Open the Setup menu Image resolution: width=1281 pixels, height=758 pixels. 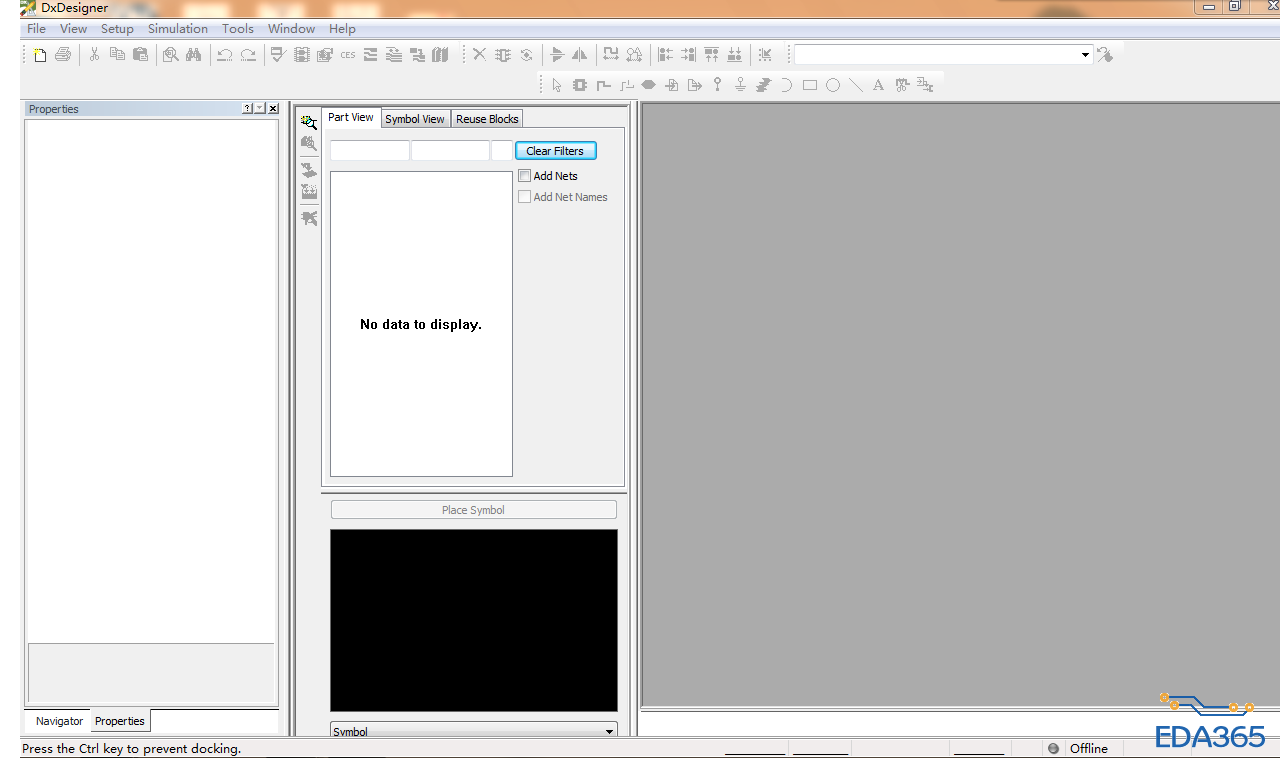[x=117, y=29]
